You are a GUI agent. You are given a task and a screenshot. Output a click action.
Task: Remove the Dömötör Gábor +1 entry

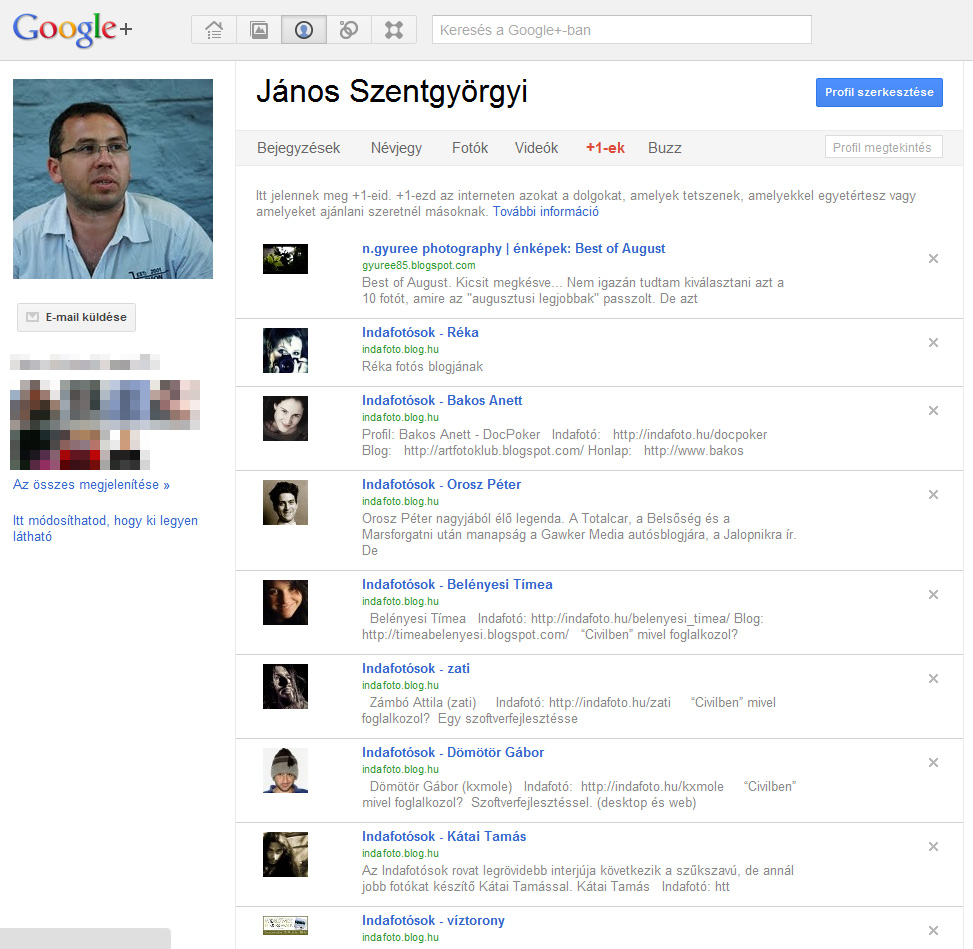[933, 763]
